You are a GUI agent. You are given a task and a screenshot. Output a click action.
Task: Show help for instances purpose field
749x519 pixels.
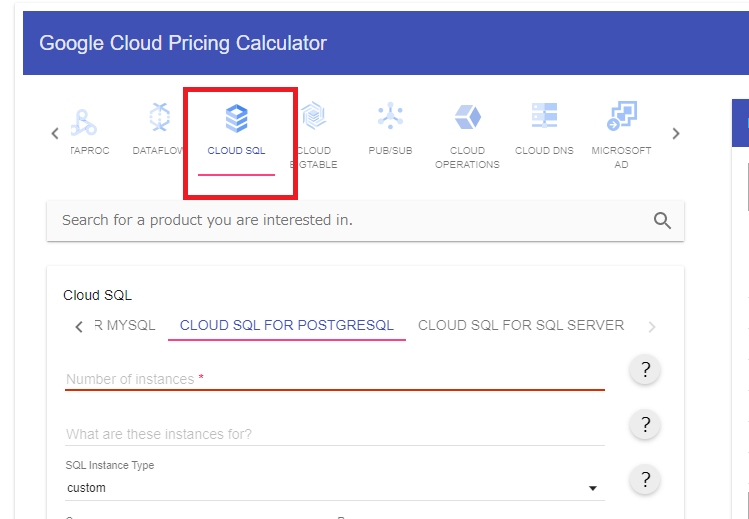[645, 424]
